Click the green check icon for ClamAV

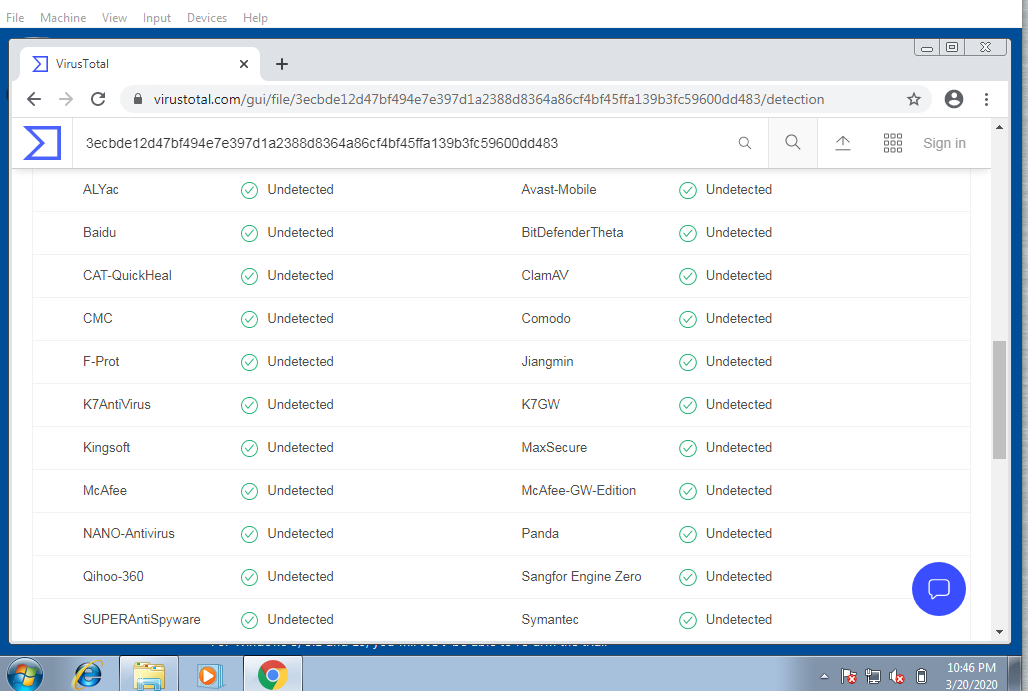(688, 276)
